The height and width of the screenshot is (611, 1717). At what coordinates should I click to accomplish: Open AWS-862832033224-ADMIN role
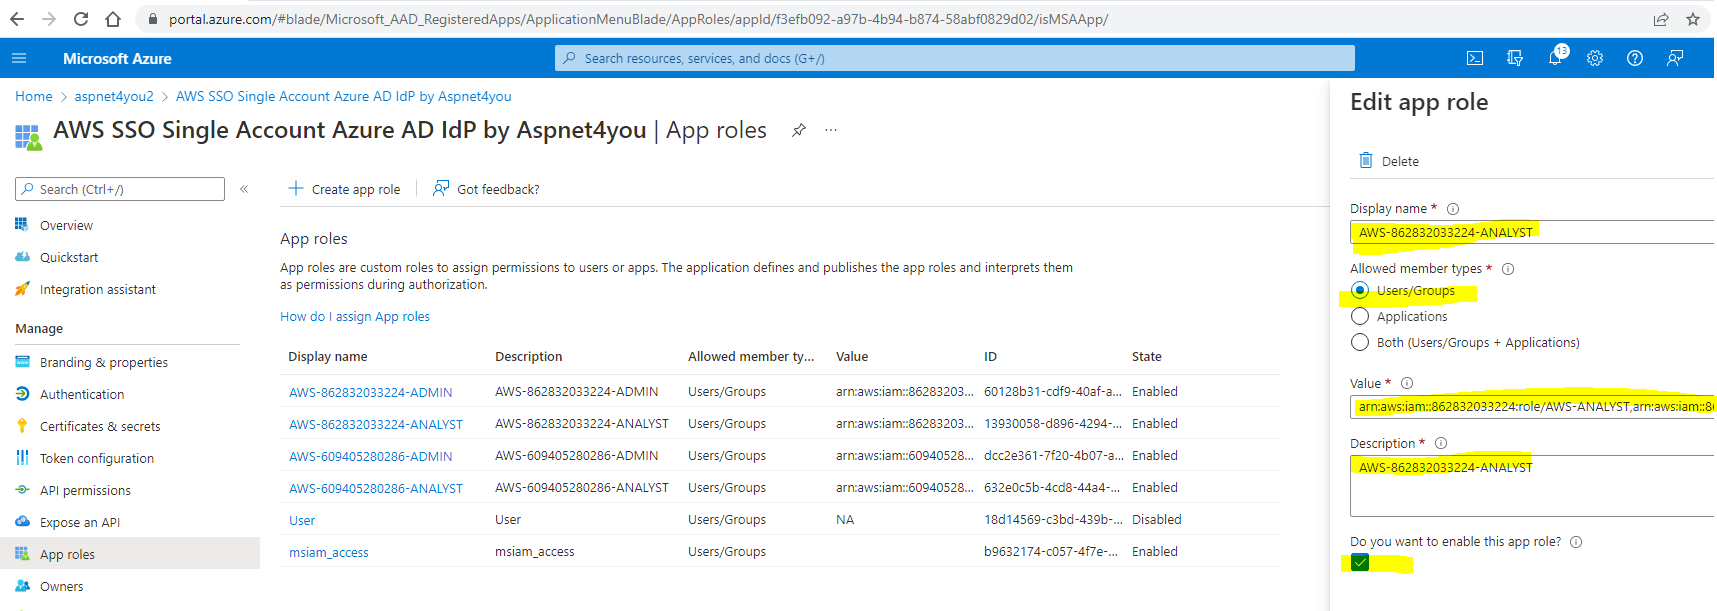click(370, 393)
